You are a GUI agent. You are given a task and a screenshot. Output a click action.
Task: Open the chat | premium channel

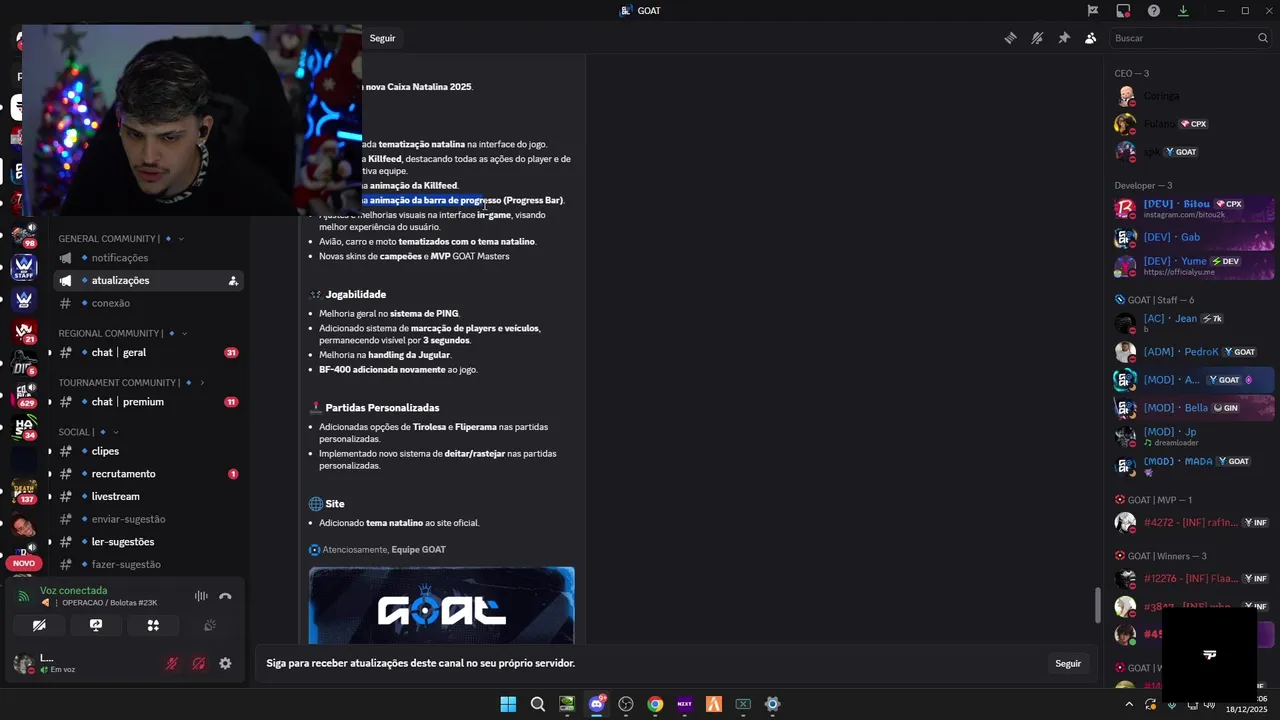point(149,402)
